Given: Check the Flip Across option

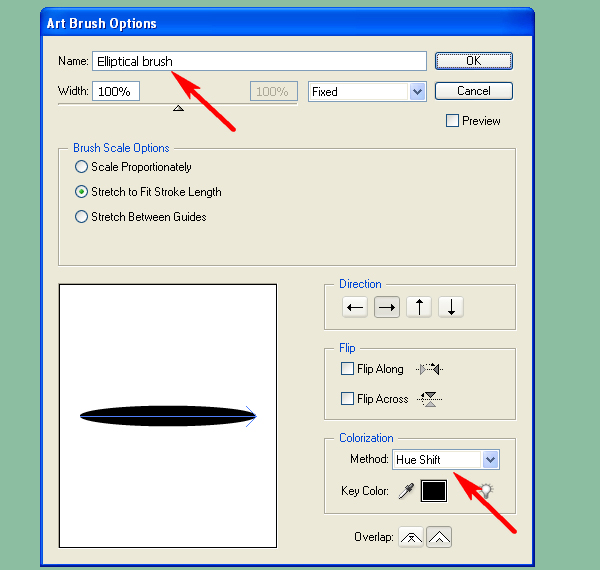Looking at the screenshot, I should click(x=347, y=399).
